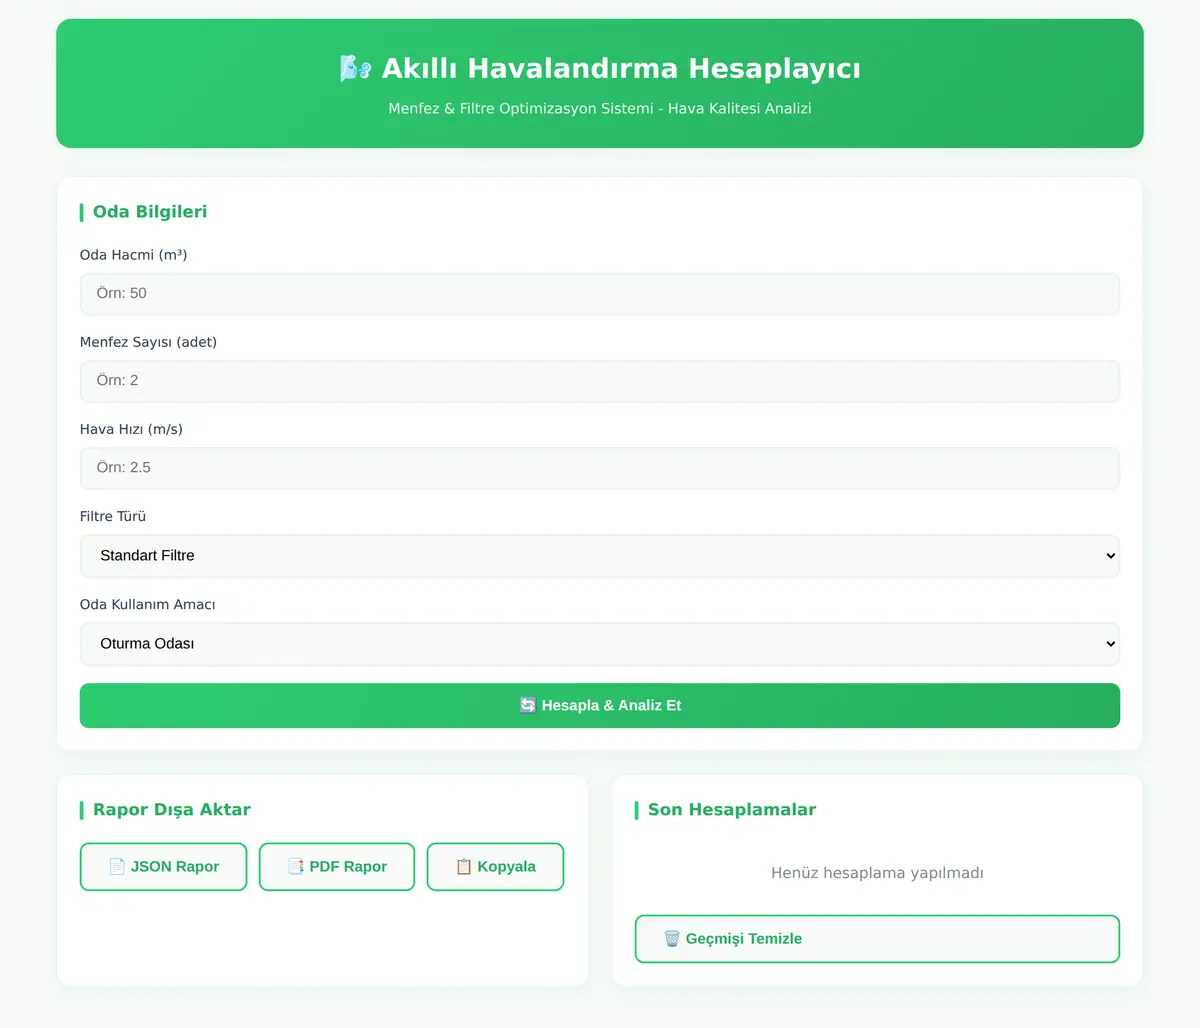Screen dimensions: 1200x1028
Task: Export the PDF Rapor
Action: tap(337, 867)
